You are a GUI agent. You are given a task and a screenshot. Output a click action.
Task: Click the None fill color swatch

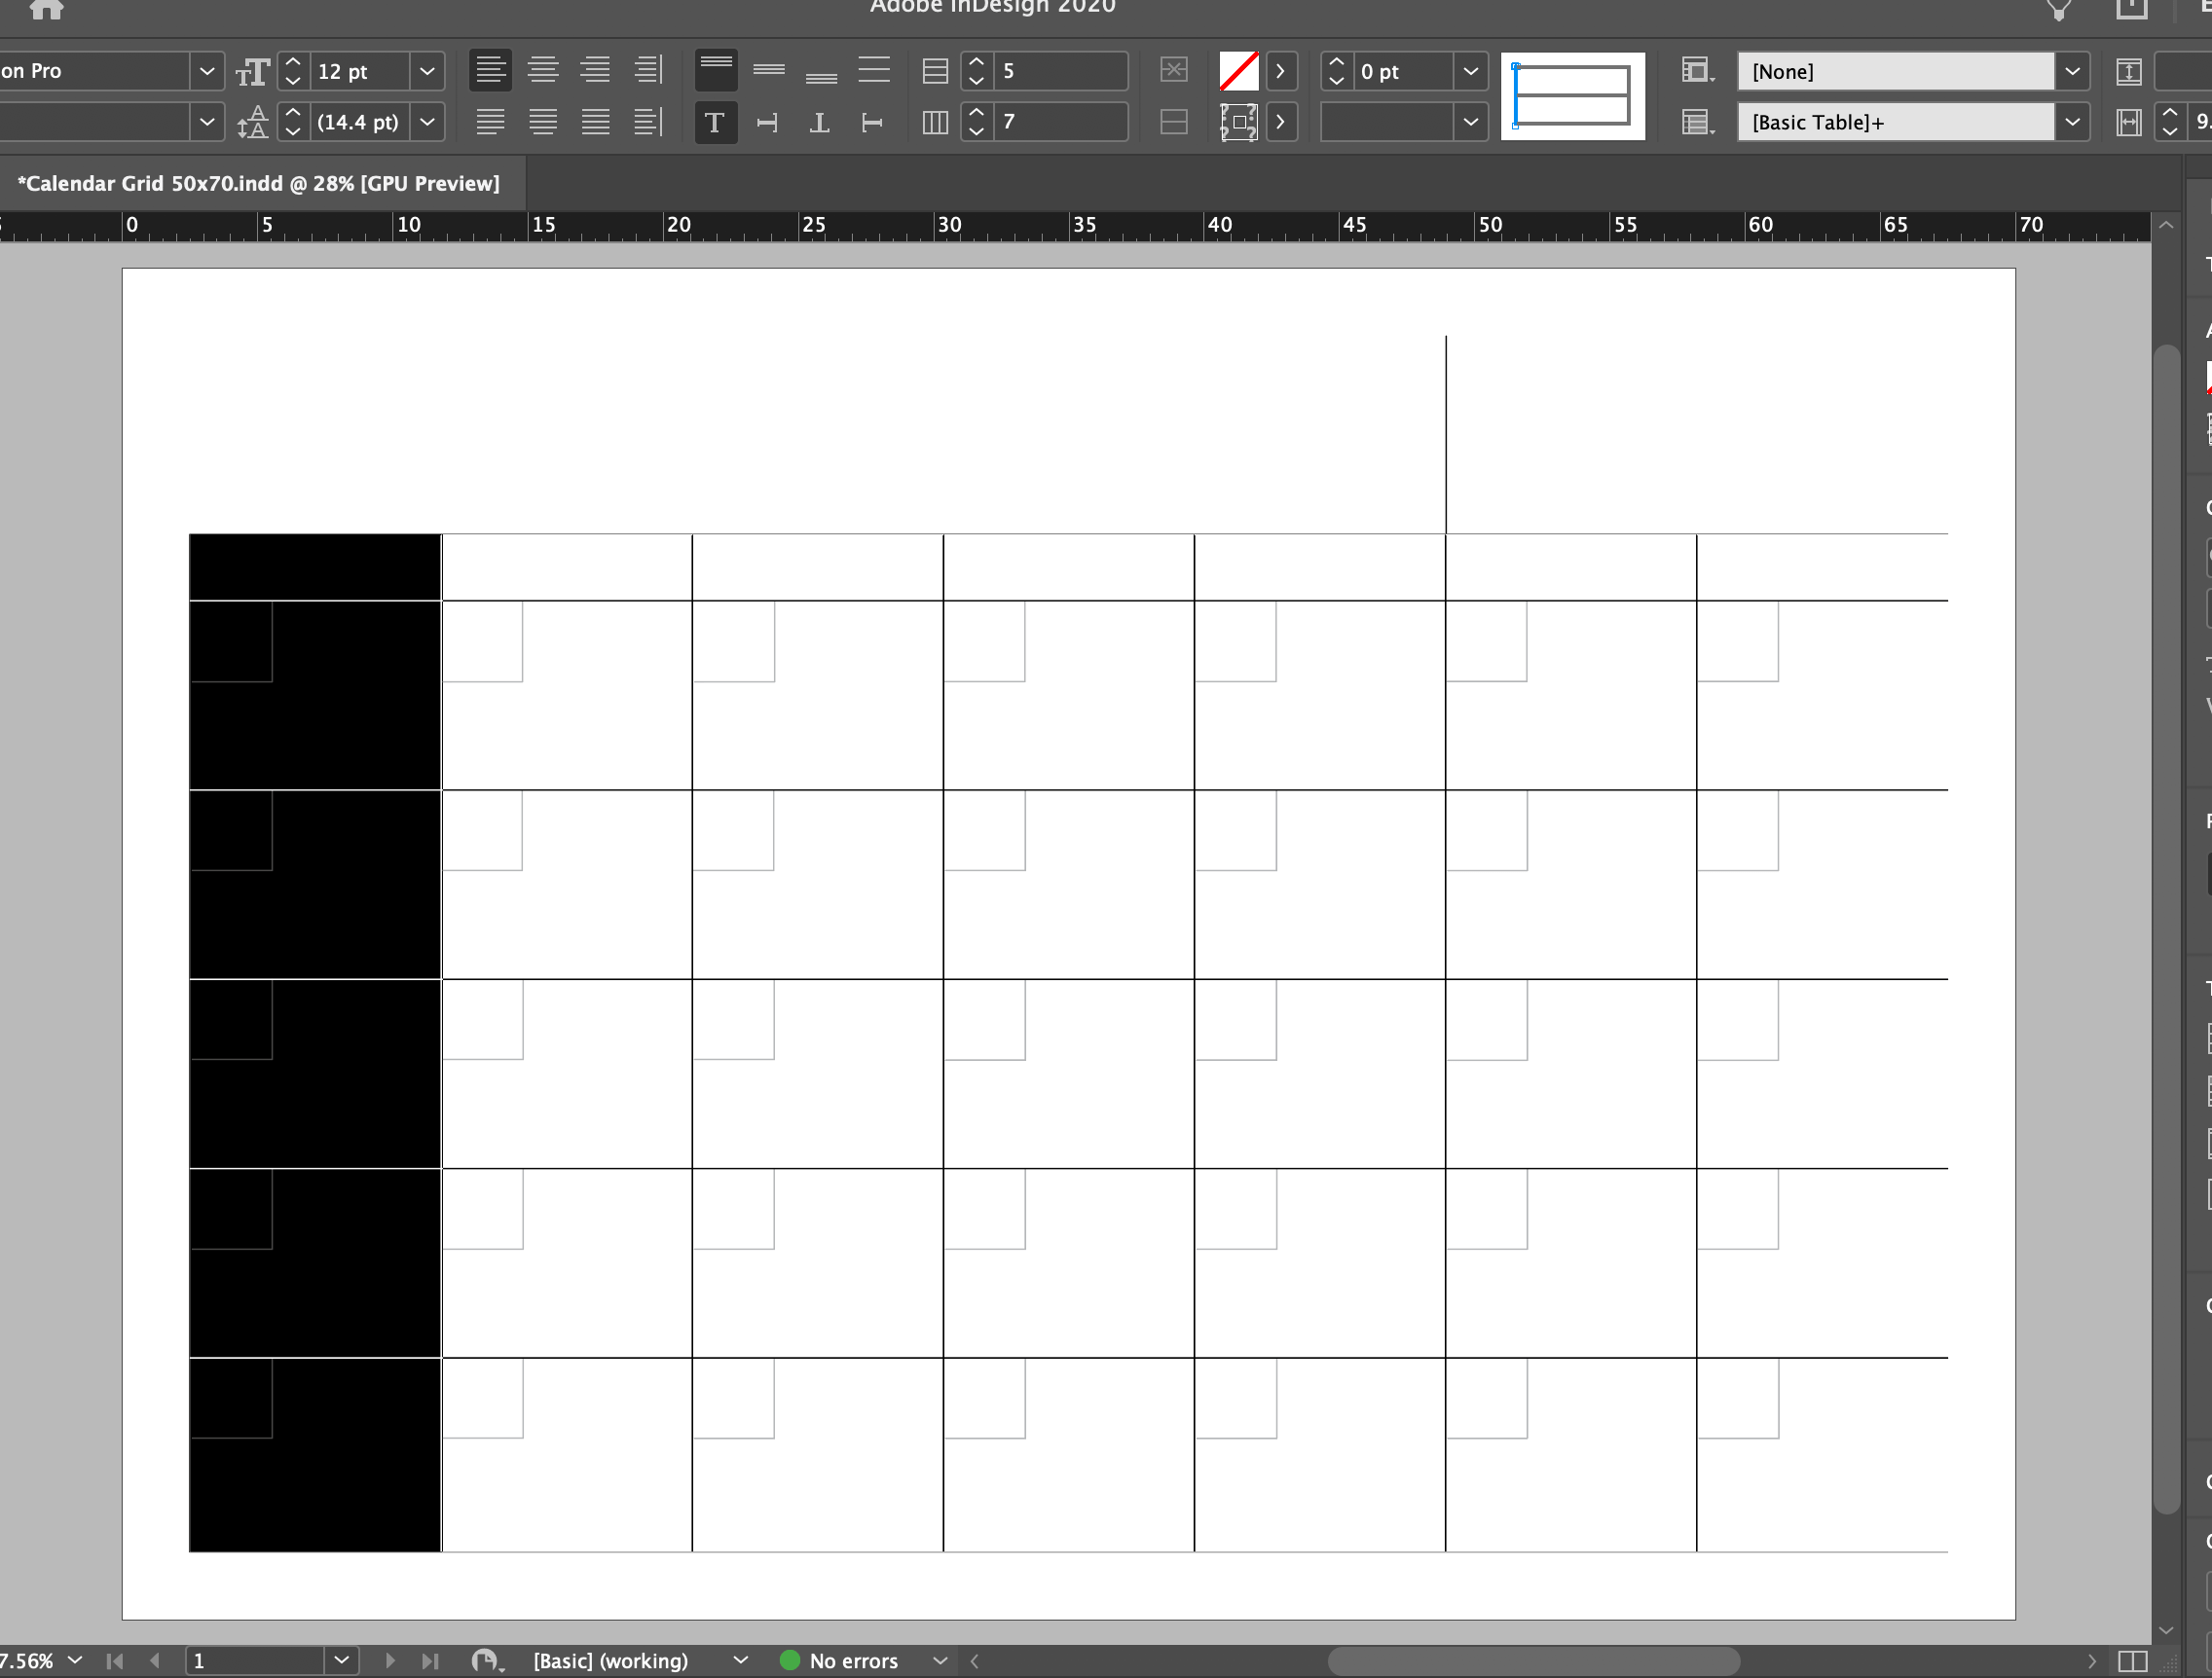tap(1238, 71)
